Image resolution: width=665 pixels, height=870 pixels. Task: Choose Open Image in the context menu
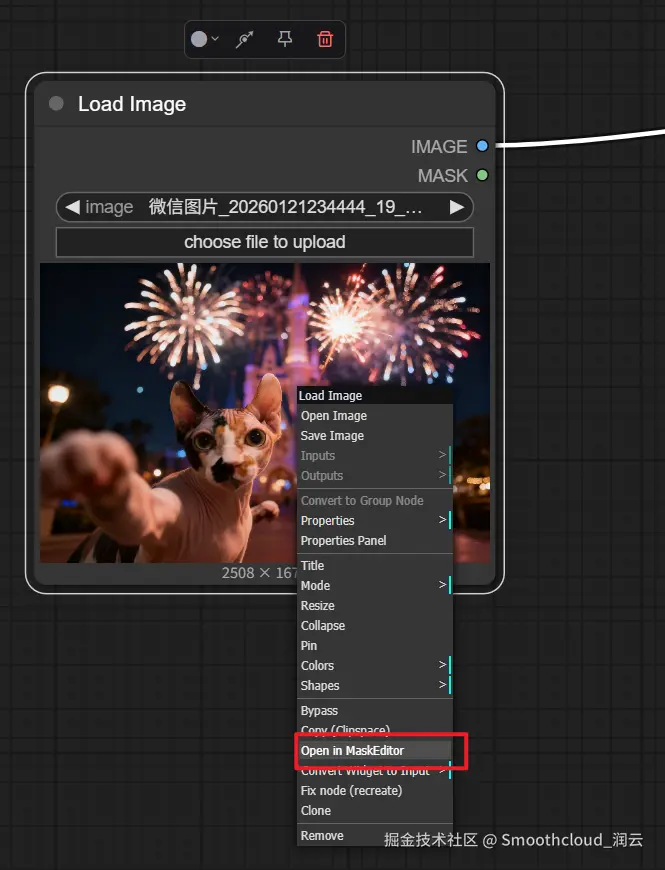pyautogui.click(x=375, y=416)
